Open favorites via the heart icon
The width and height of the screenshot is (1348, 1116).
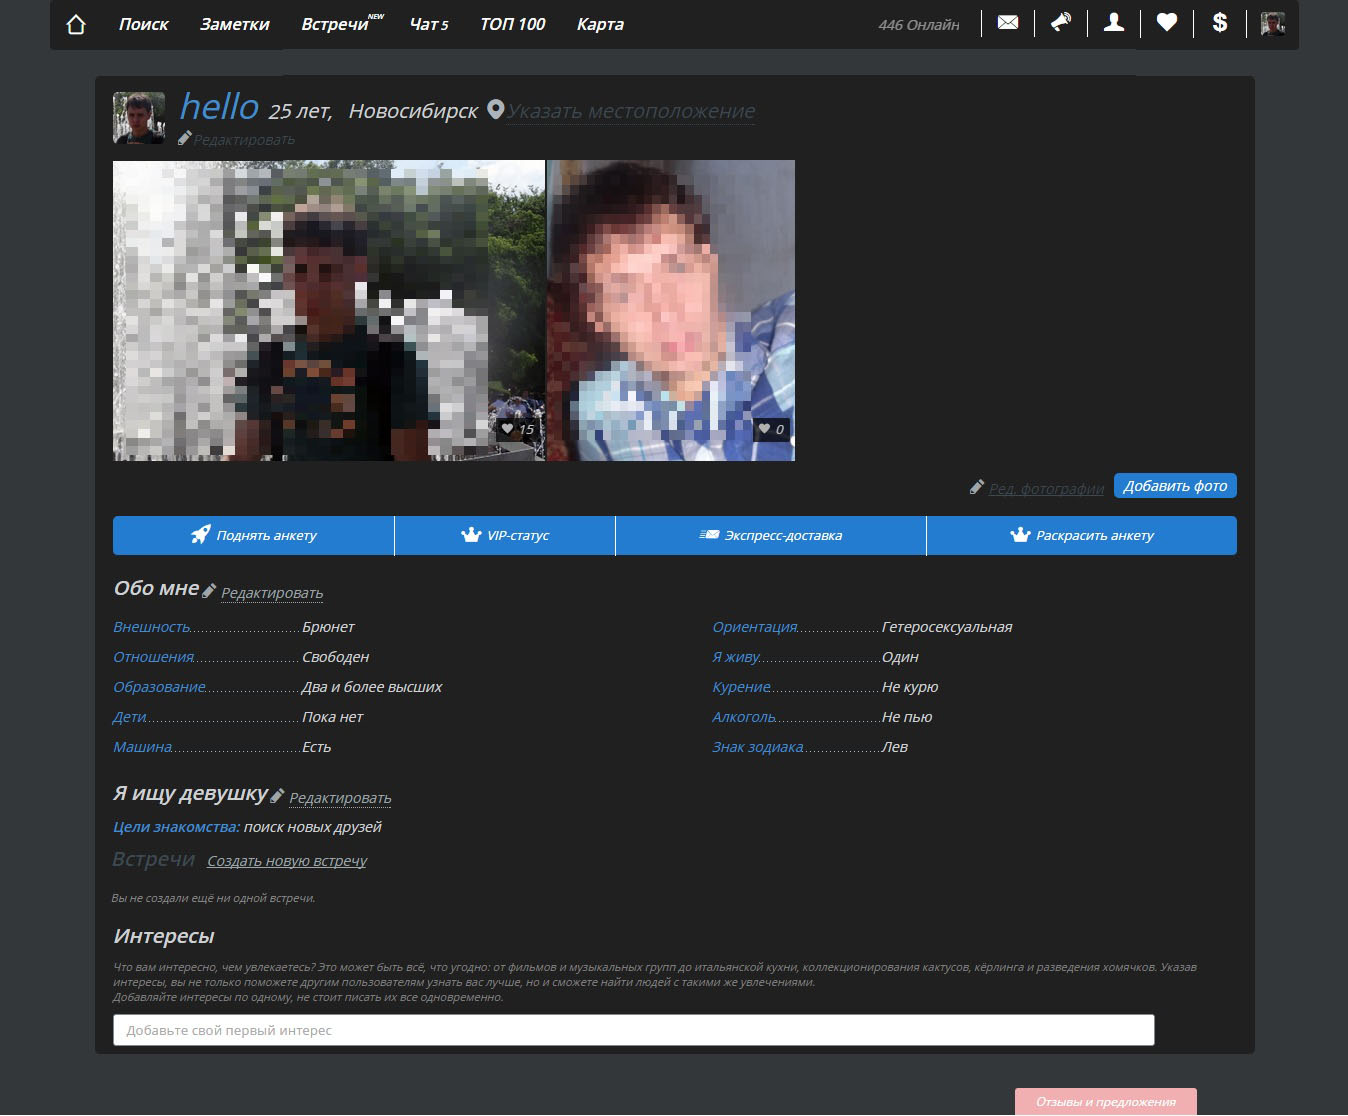coord(1166,22)
